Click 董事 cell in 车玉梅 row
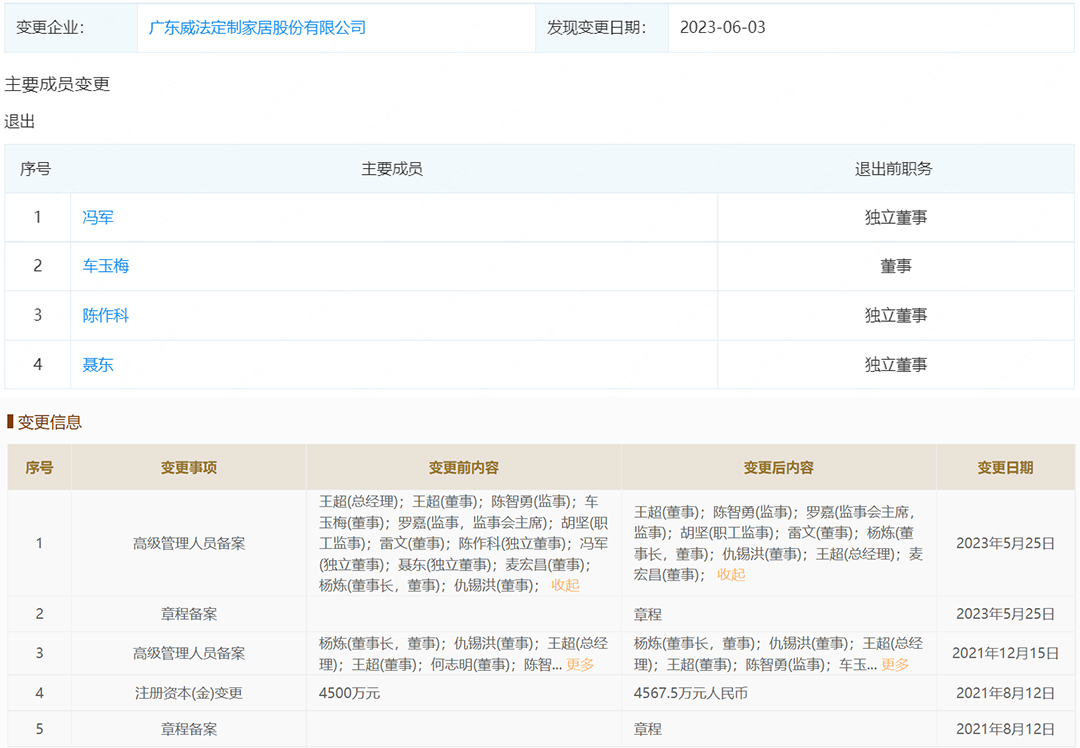The height and width of the screenshot is (748, 1080). point(895,266)
